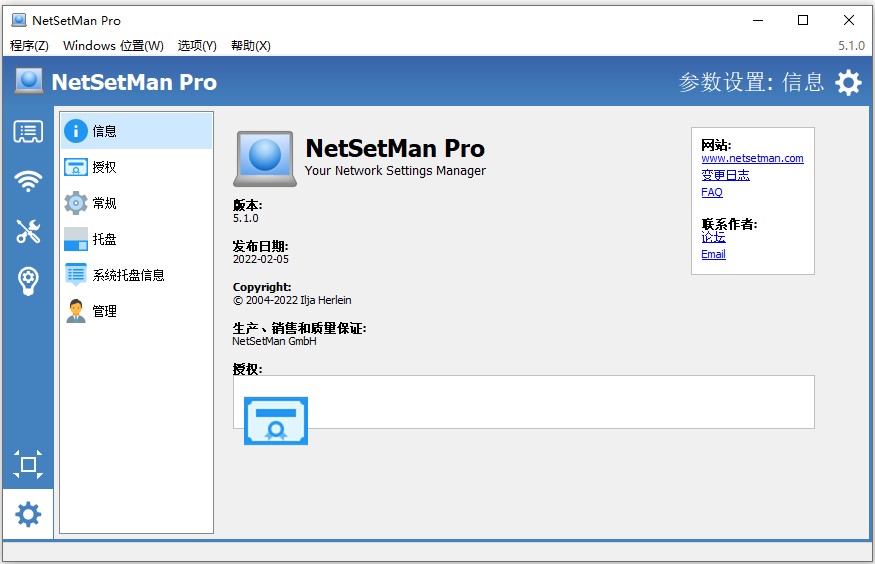Screen dimensions: 875x564
Task: Select the settings gear in sidebar bottom
Action: click(x=28, y=514)
